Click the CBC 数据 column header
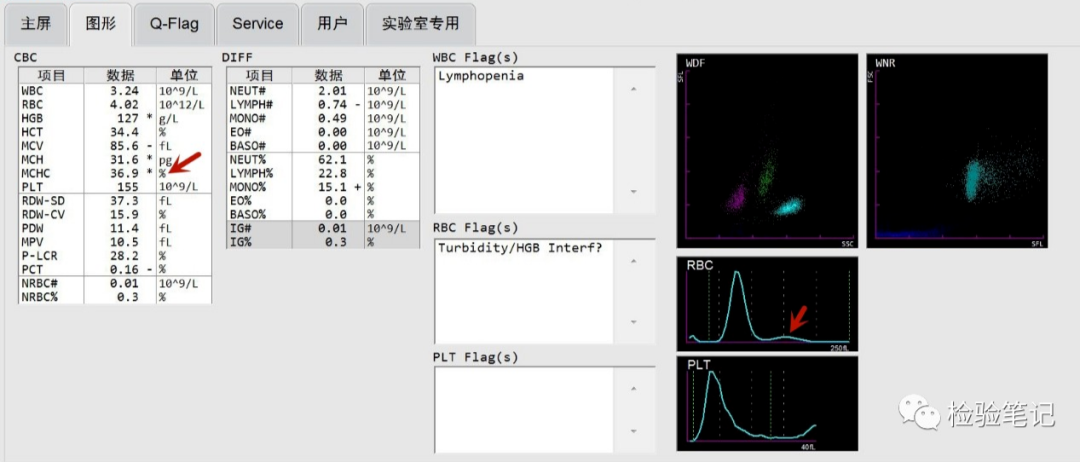 click(x=120, y=76)
